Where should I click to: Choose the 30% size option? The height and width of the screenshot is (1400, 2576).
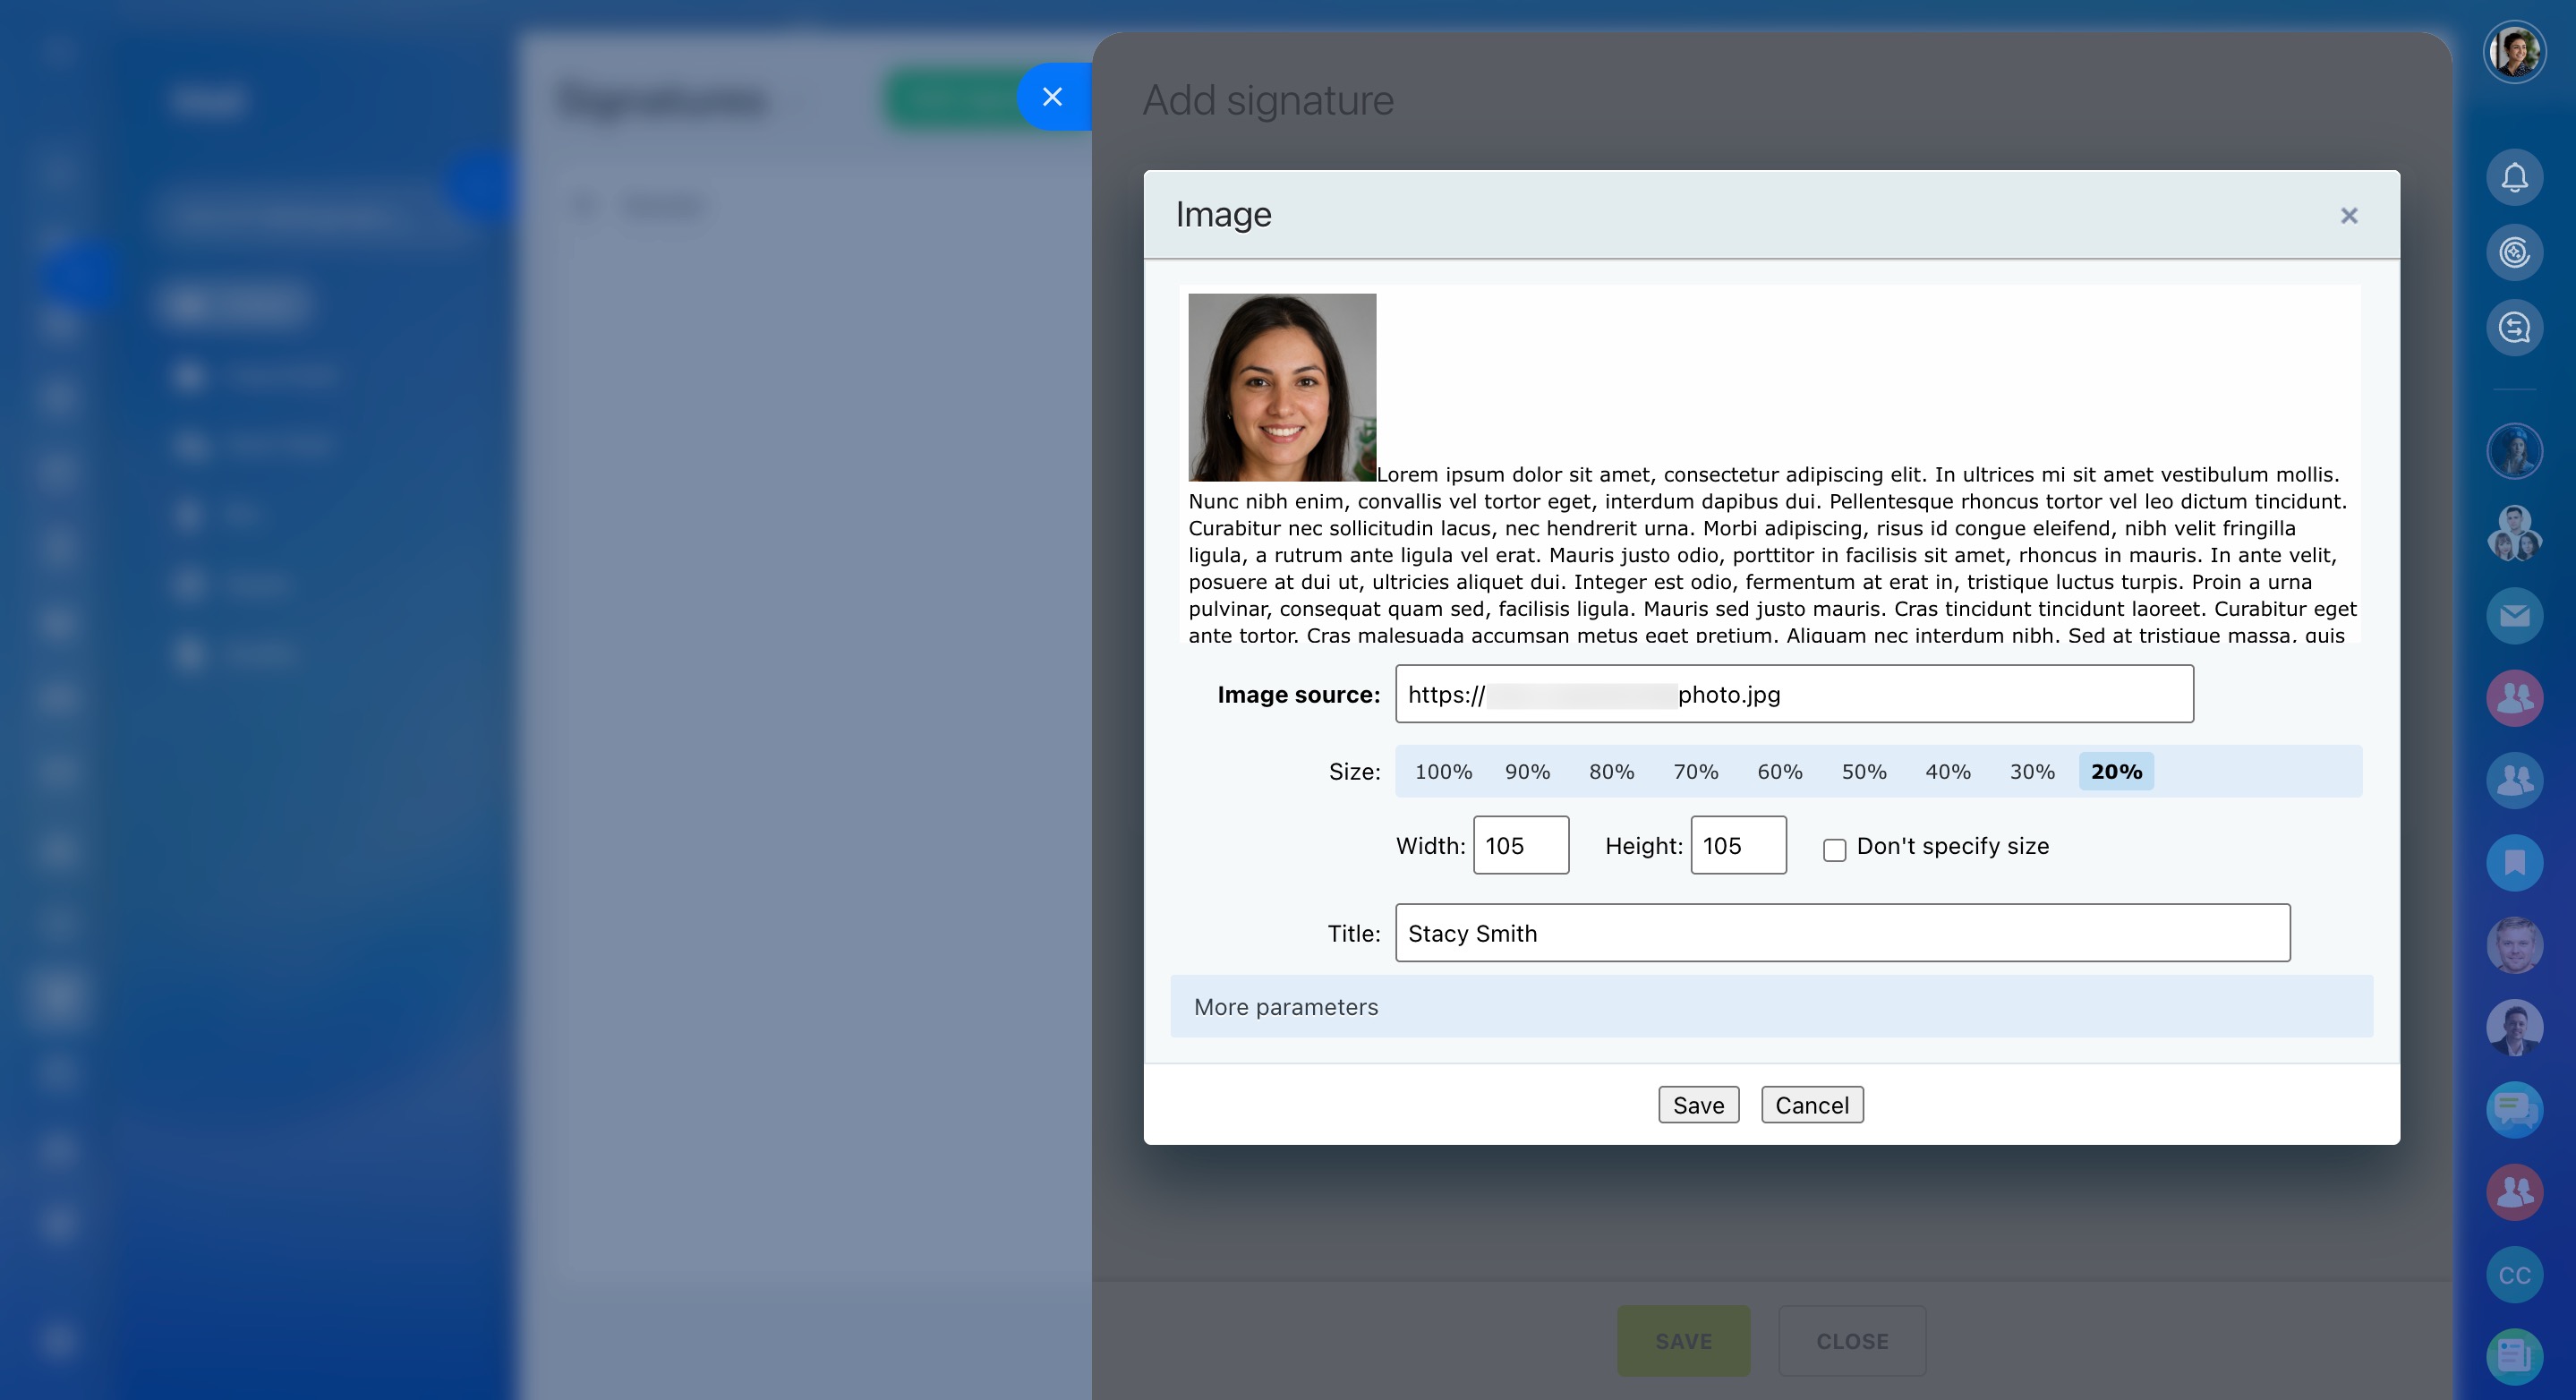click(x=2032, y=772)
